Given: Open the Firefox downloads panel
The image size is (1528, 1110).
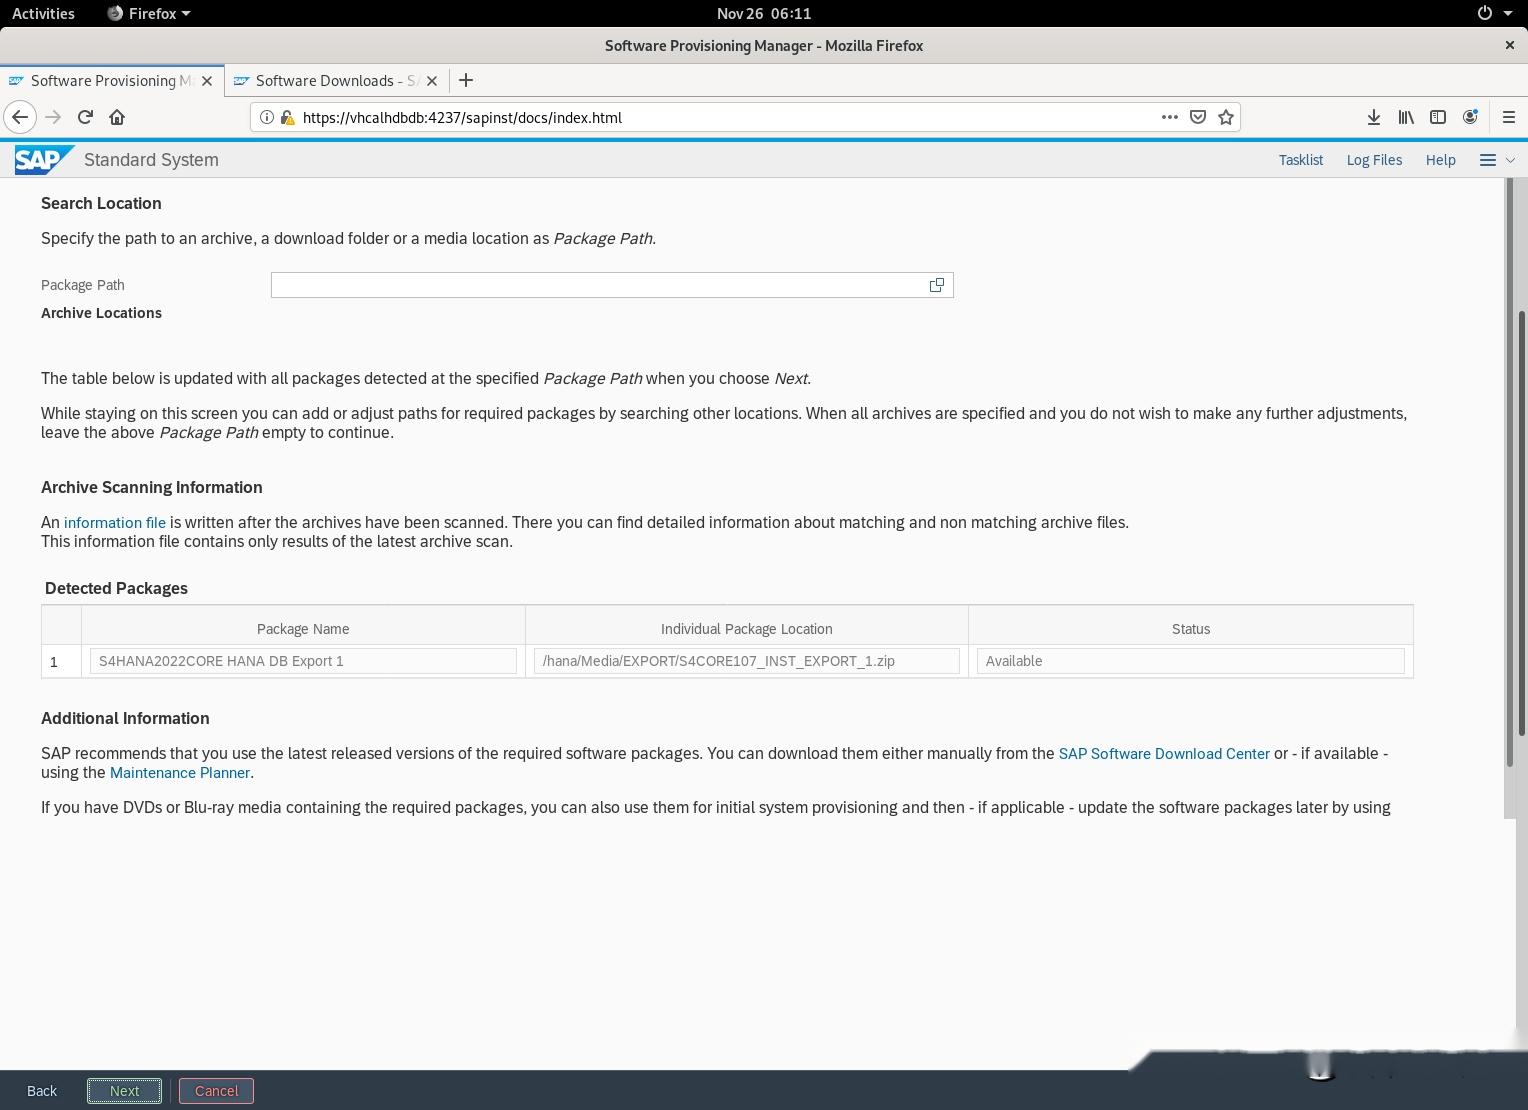Looking at the screenshot, I should point(1374,117).
